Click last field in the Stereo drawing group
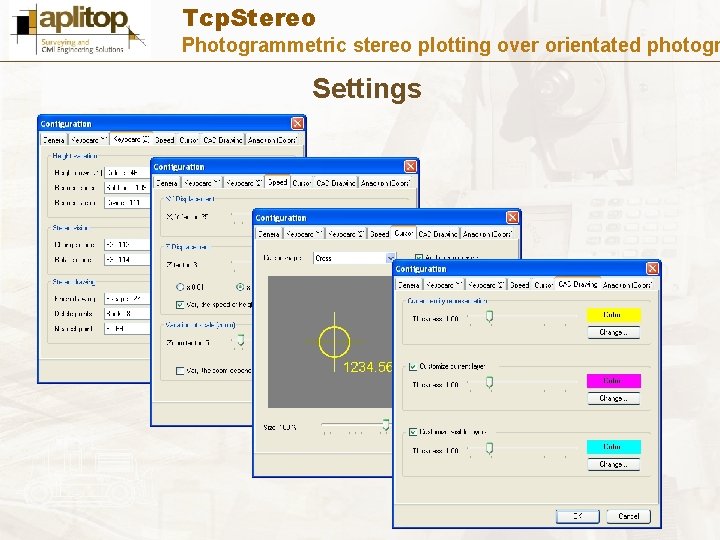Image resolution: width=720 pixels, height=540 pixels. (127, 328)
